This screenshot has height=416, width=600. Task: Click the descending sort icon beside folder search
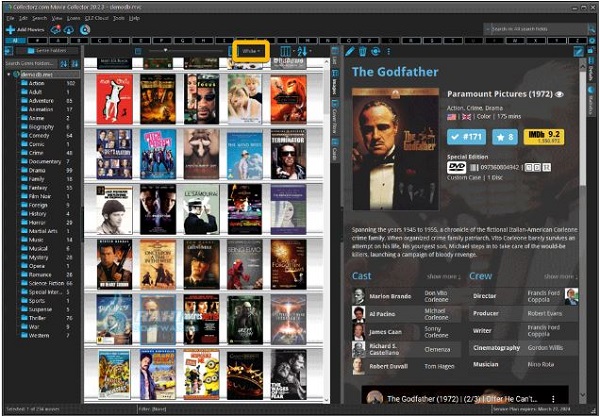point(75,64)
